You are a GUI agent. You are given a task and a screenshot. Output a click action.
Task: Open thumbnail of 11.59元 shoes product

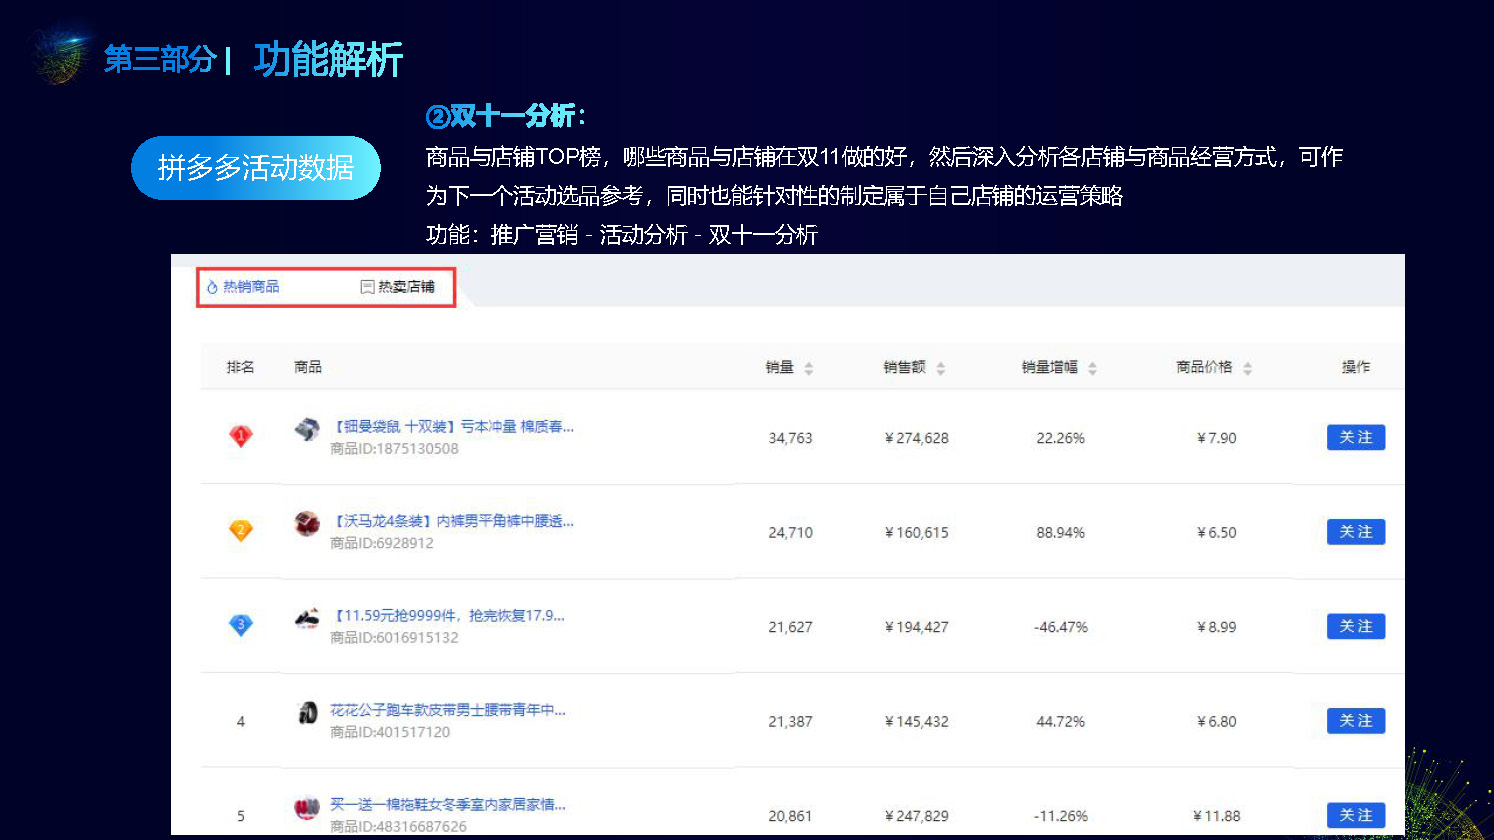coord(307,618)
